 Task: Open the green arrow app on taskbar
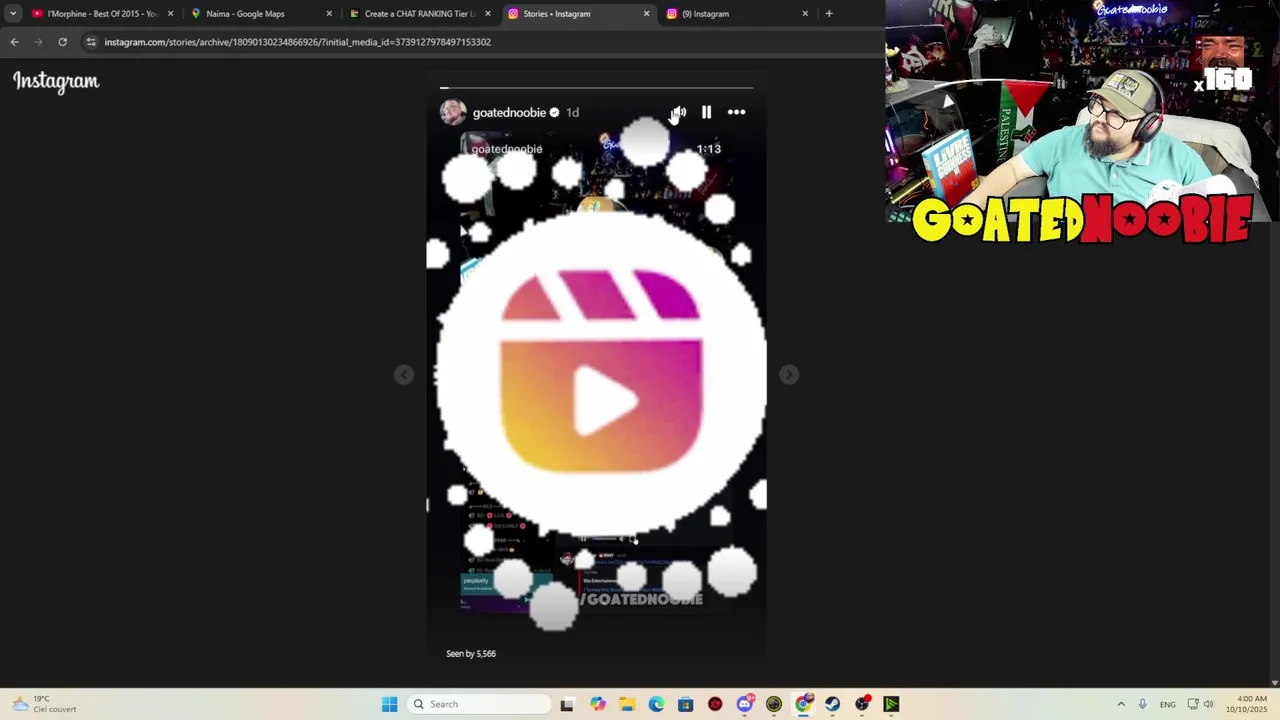pyautogui.click(x=891, y=704)
